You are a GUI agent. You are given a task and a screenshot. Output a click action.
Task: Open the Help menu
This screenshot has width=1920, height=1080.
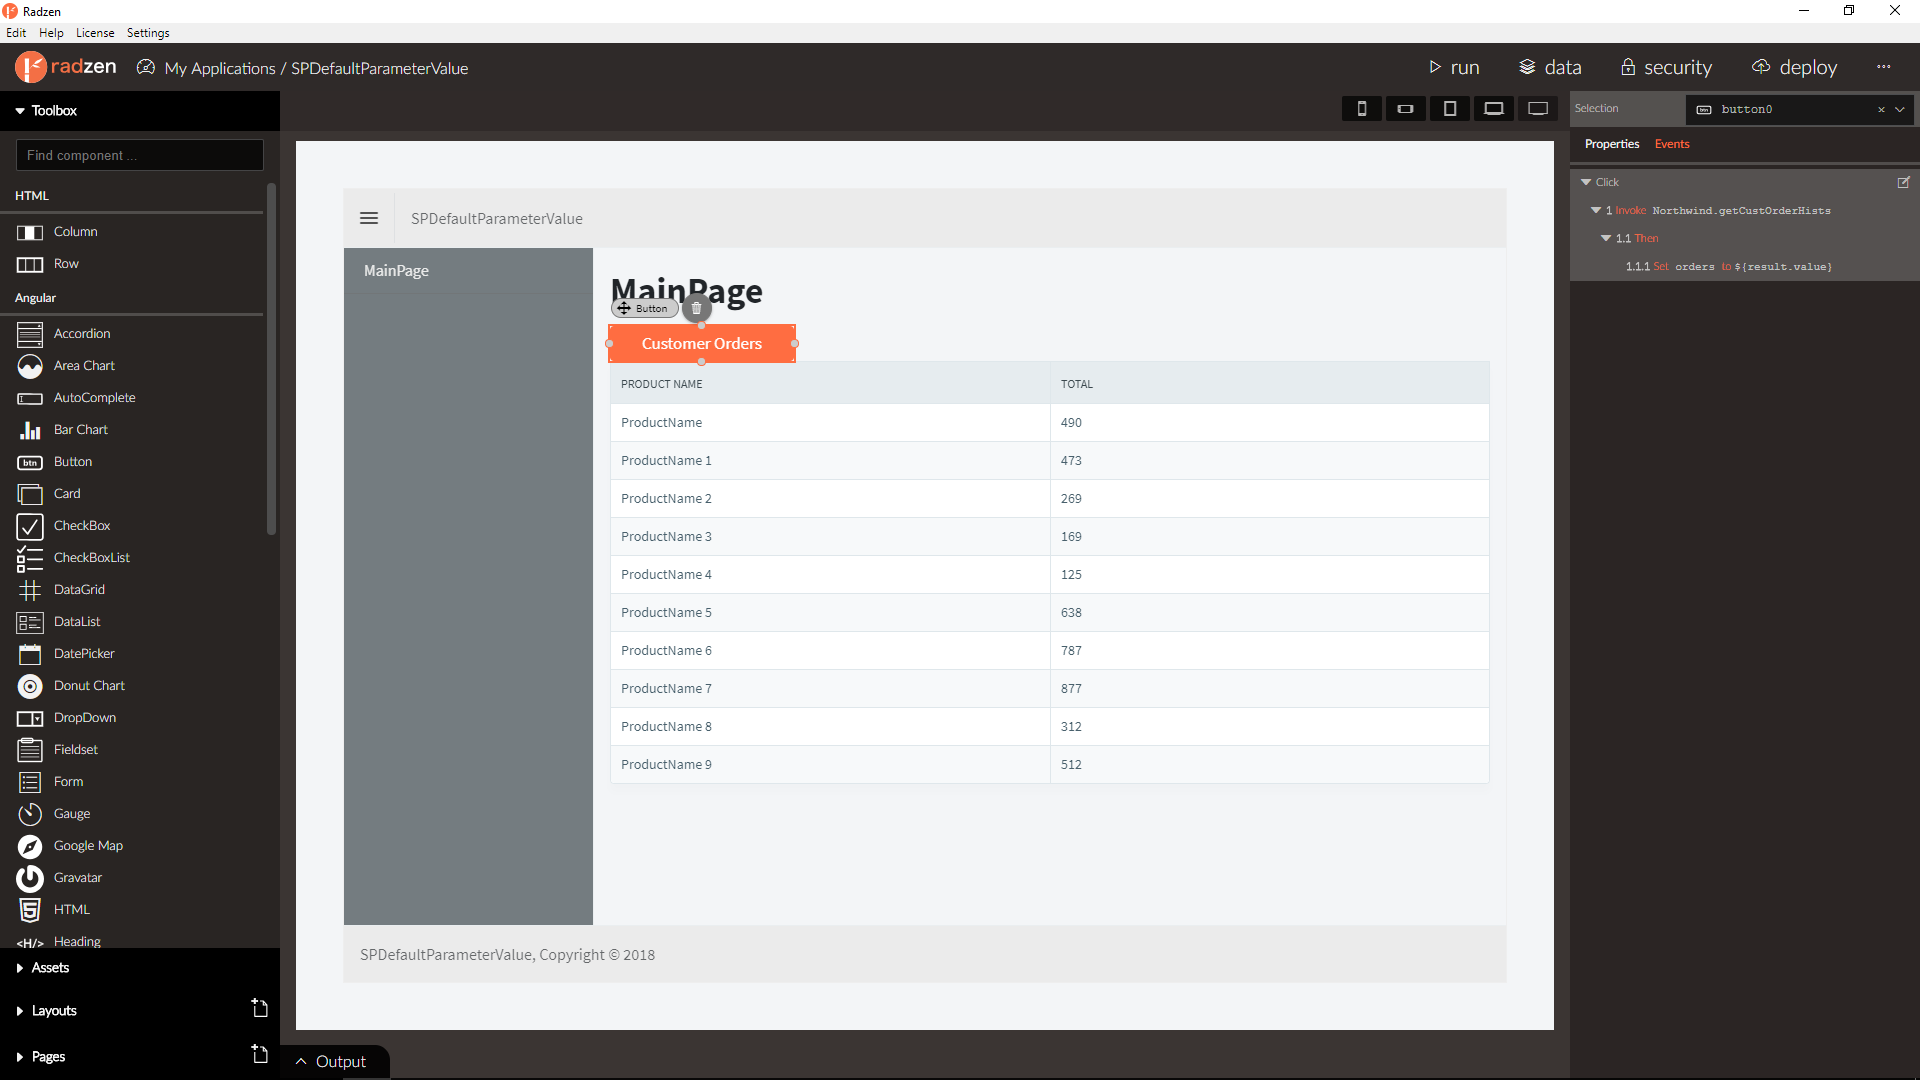(x=51, y=33)
